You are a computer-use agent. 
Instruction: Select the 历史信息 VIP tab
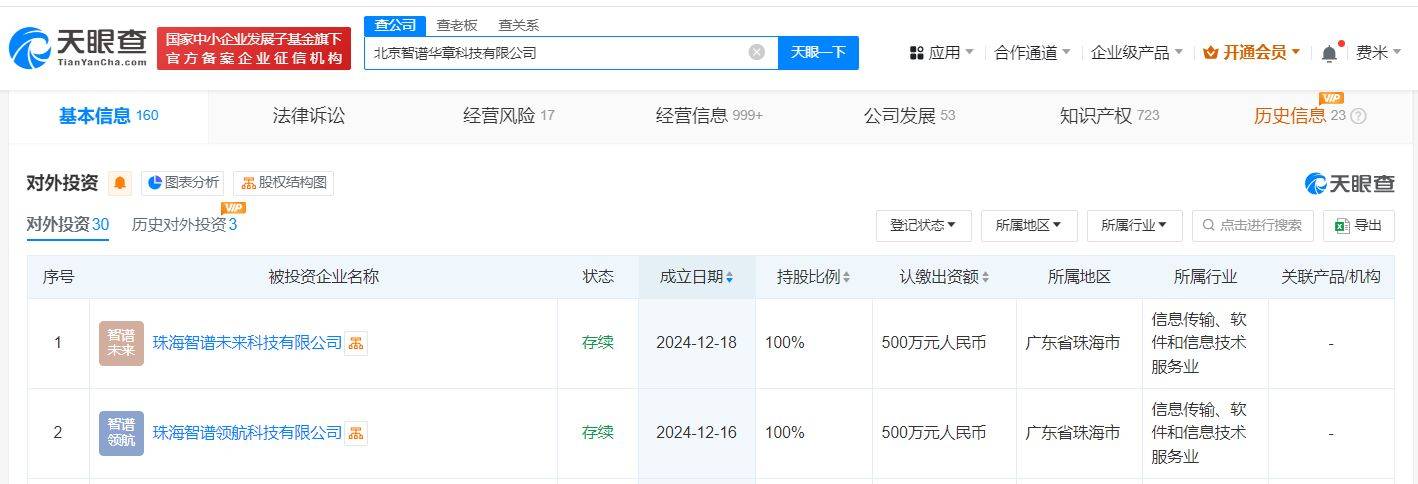[x=1300, y=116]
